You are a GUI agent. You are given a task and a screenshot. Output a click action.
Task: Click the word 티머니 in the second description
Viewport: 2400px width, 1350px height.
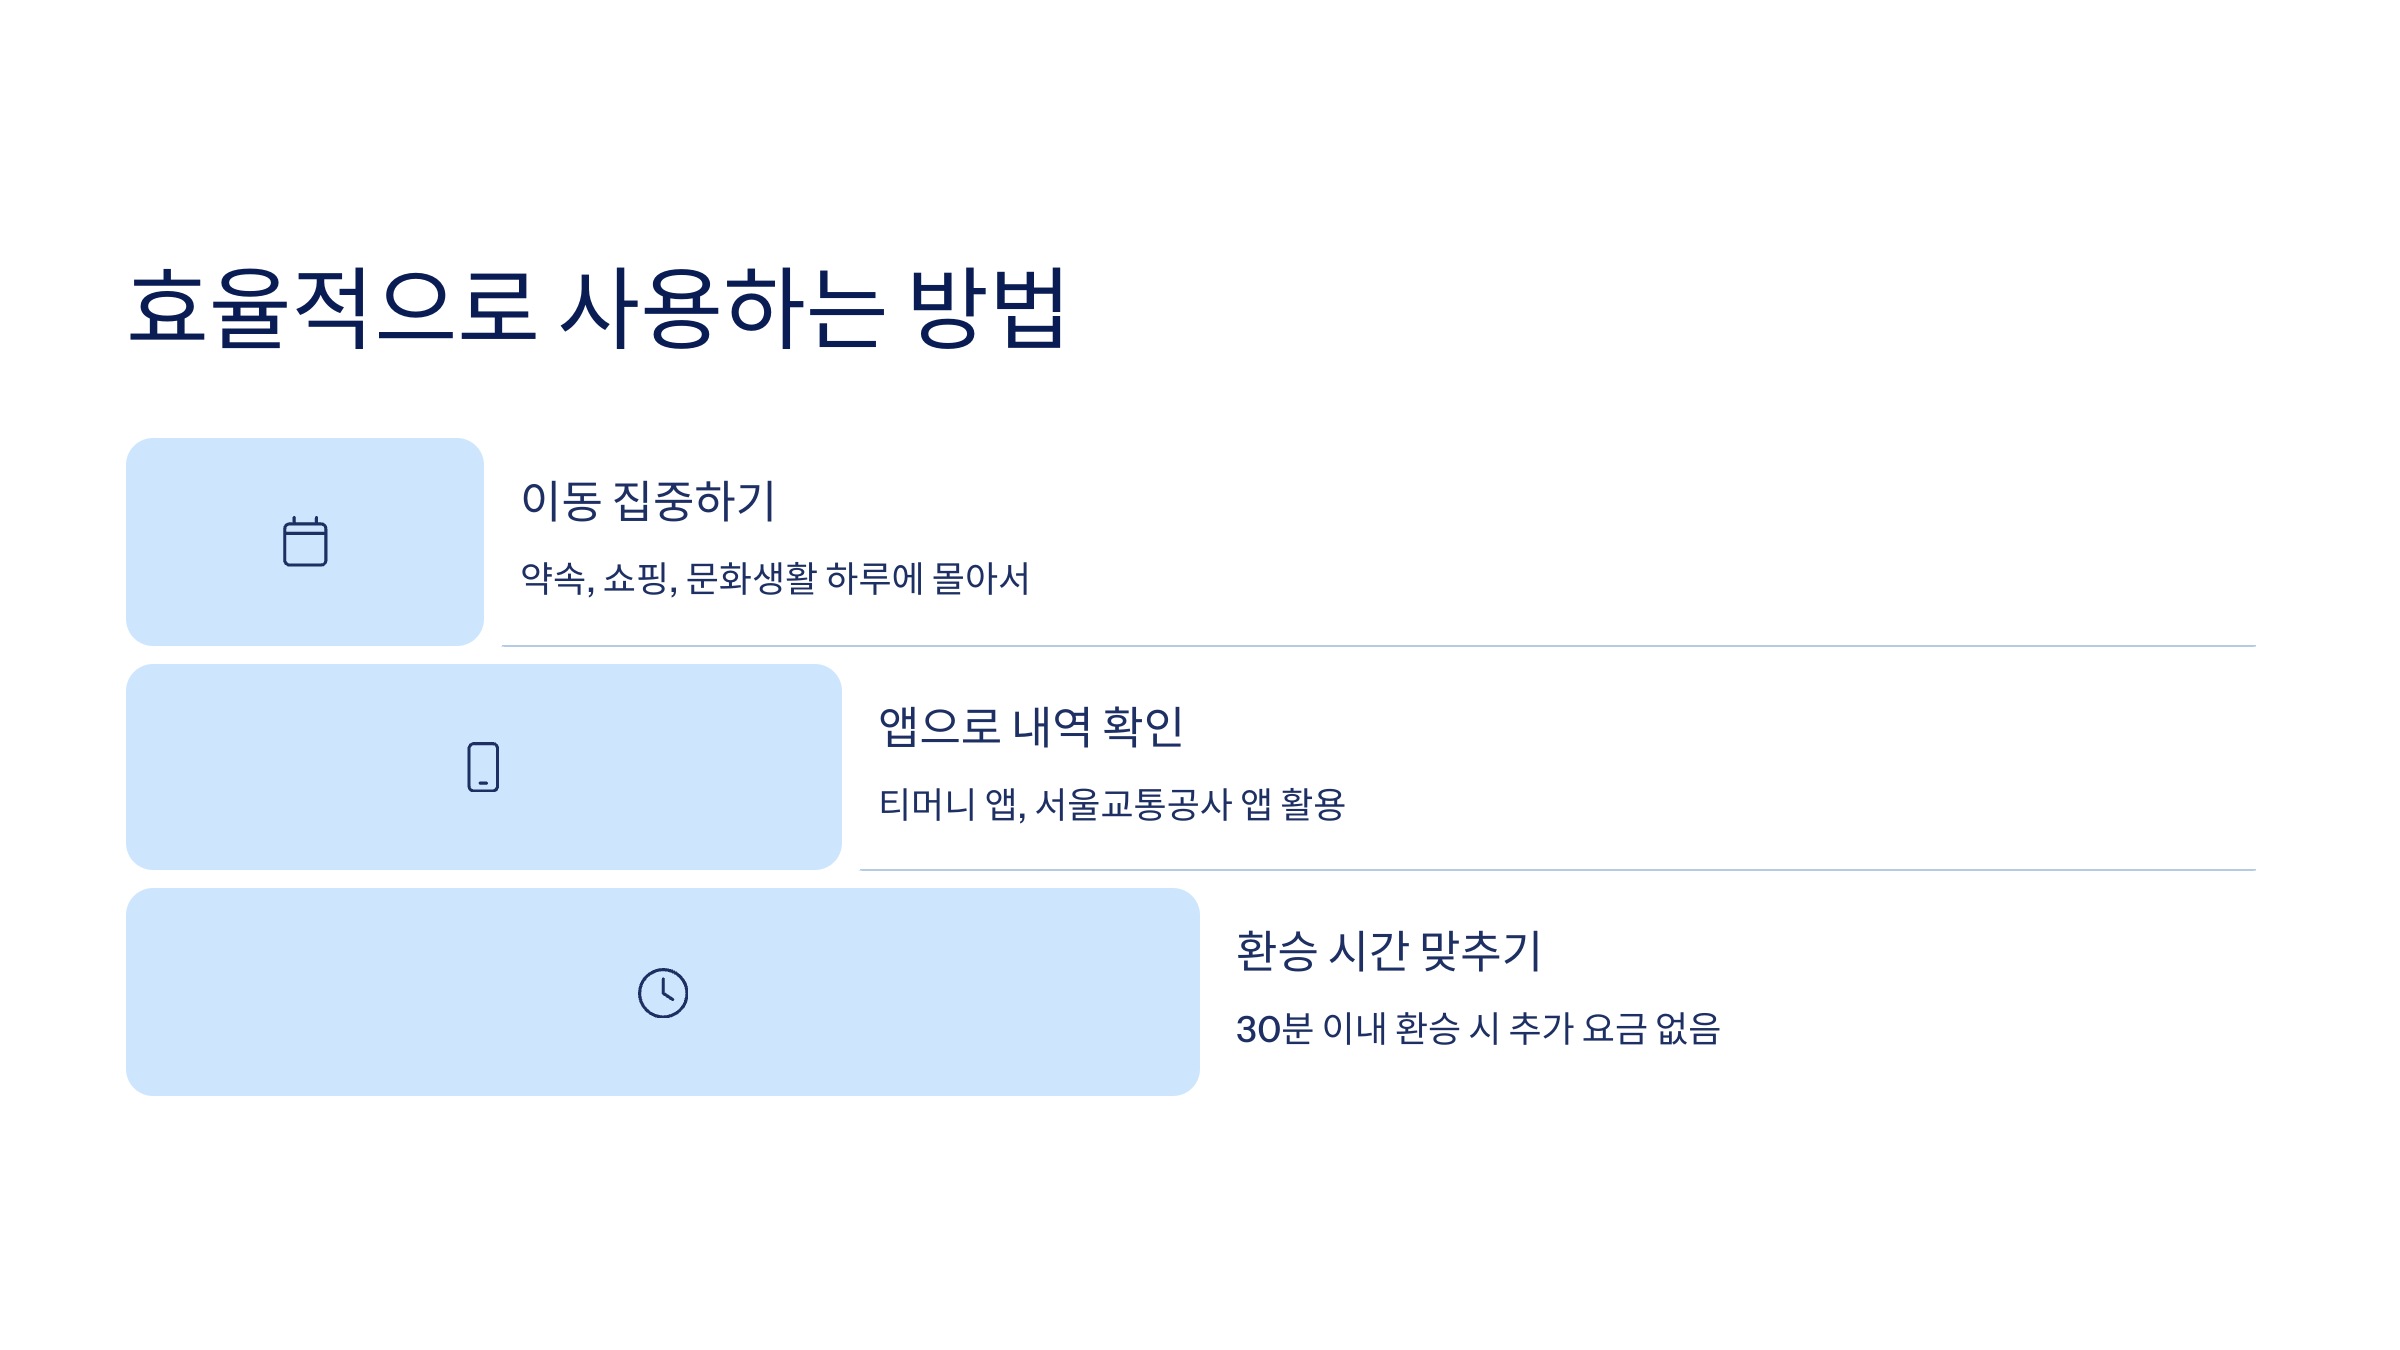click(x=927, y=804)
